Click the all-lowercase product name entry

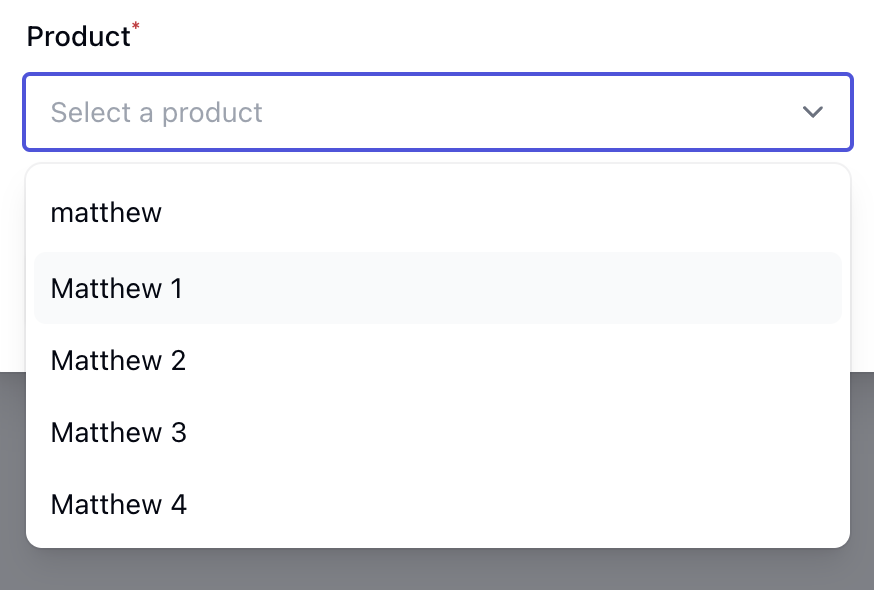point(106,213)
